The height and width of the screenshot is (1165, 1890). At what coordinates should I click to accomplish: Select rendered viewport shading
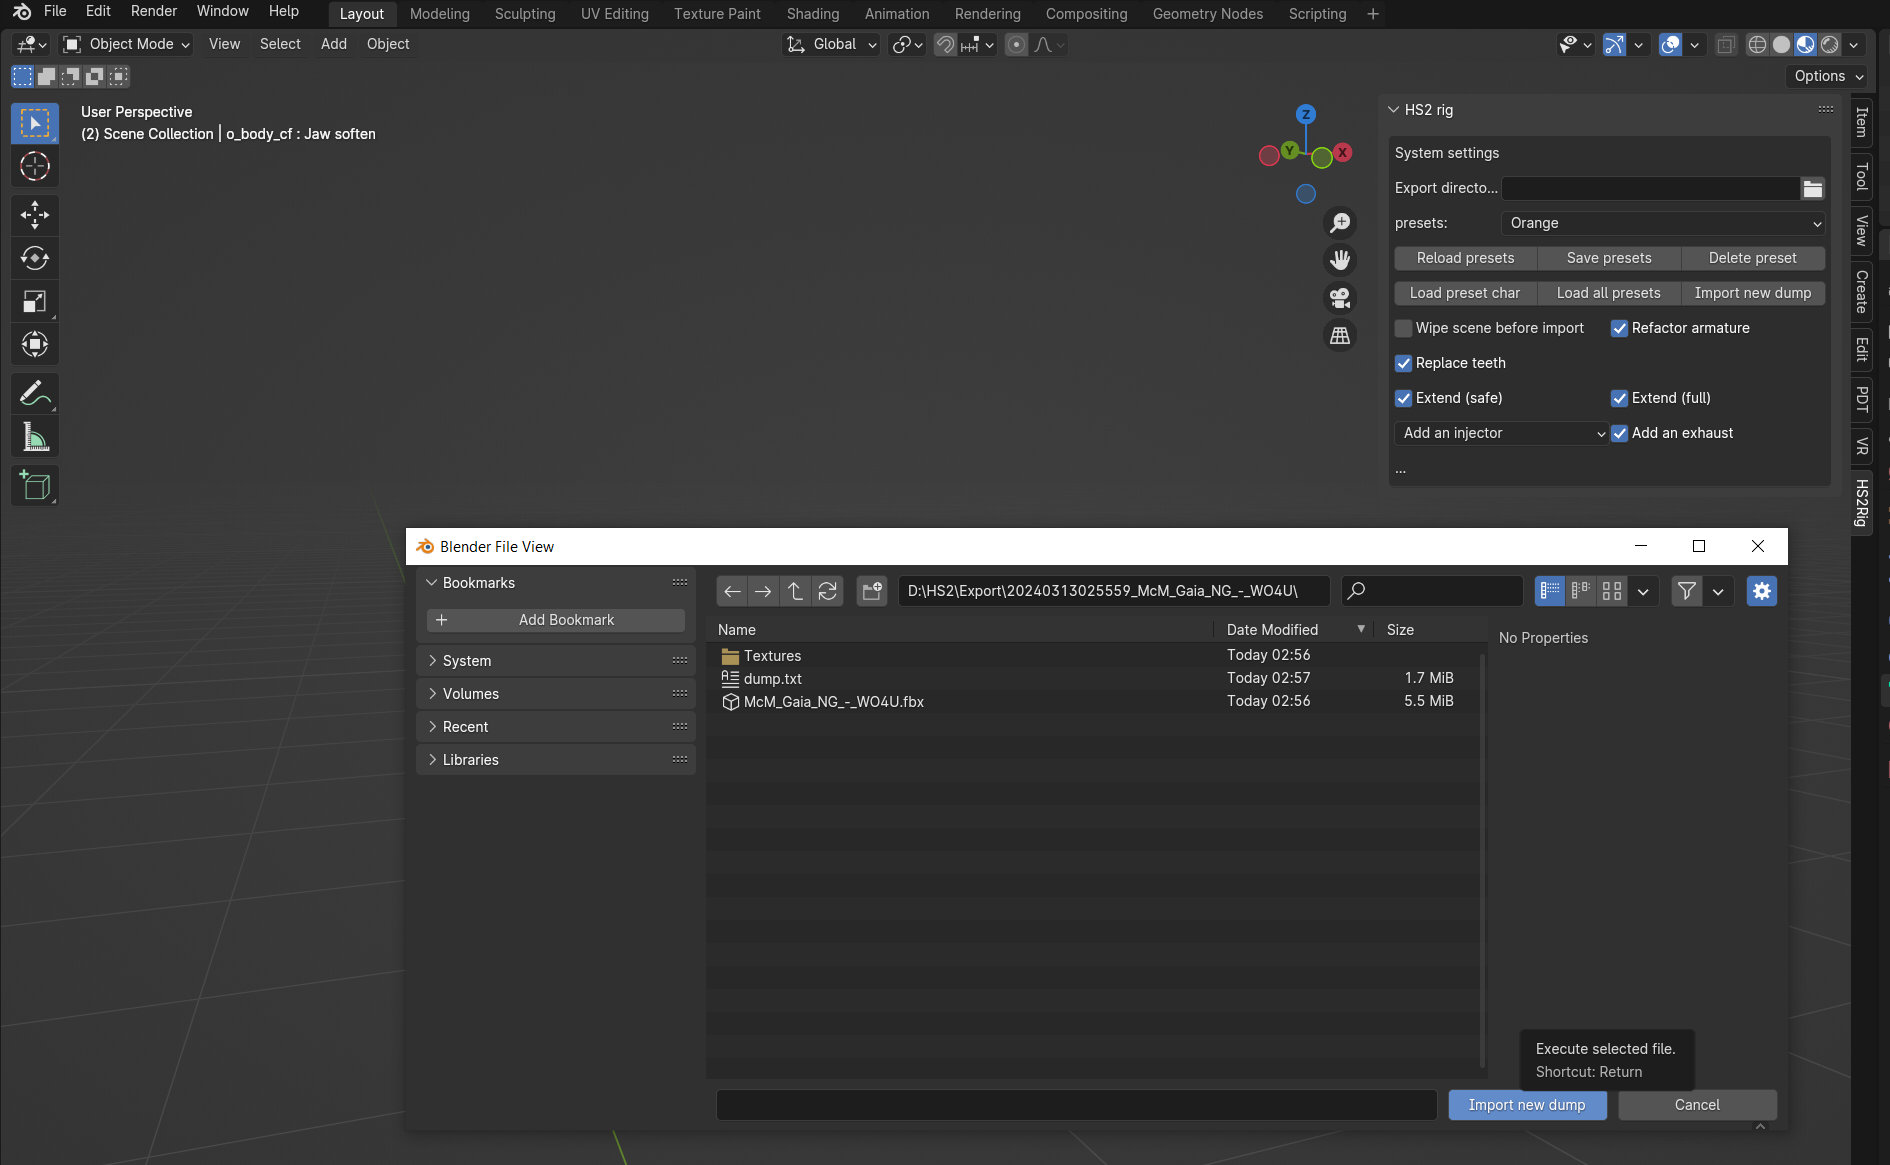tap(1829, 44)
